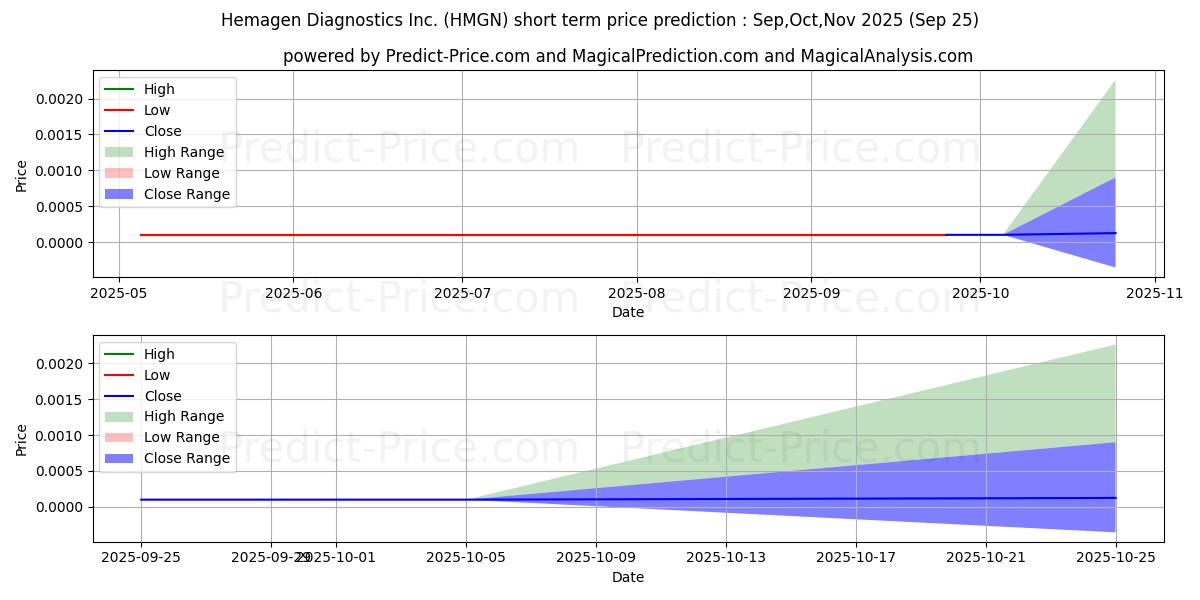Click the High Range green patch in top legend
The height and width of the screenshot is (600, 1200).
point(120,152)
